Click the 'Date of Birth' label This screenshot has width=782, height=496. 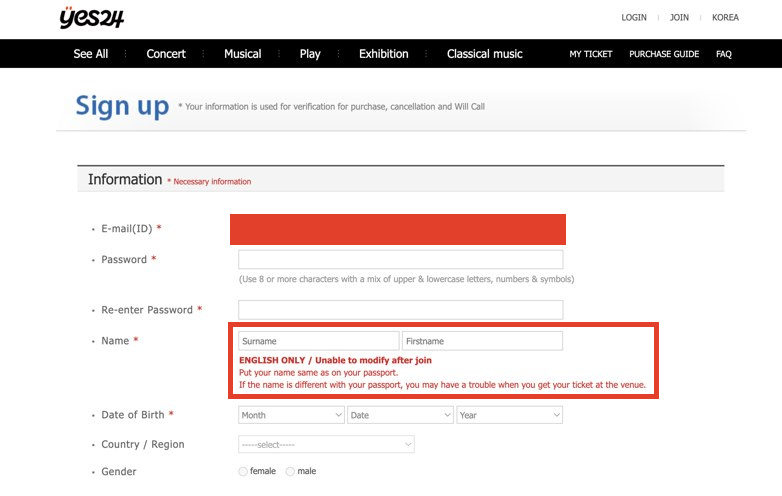point(133,415)
